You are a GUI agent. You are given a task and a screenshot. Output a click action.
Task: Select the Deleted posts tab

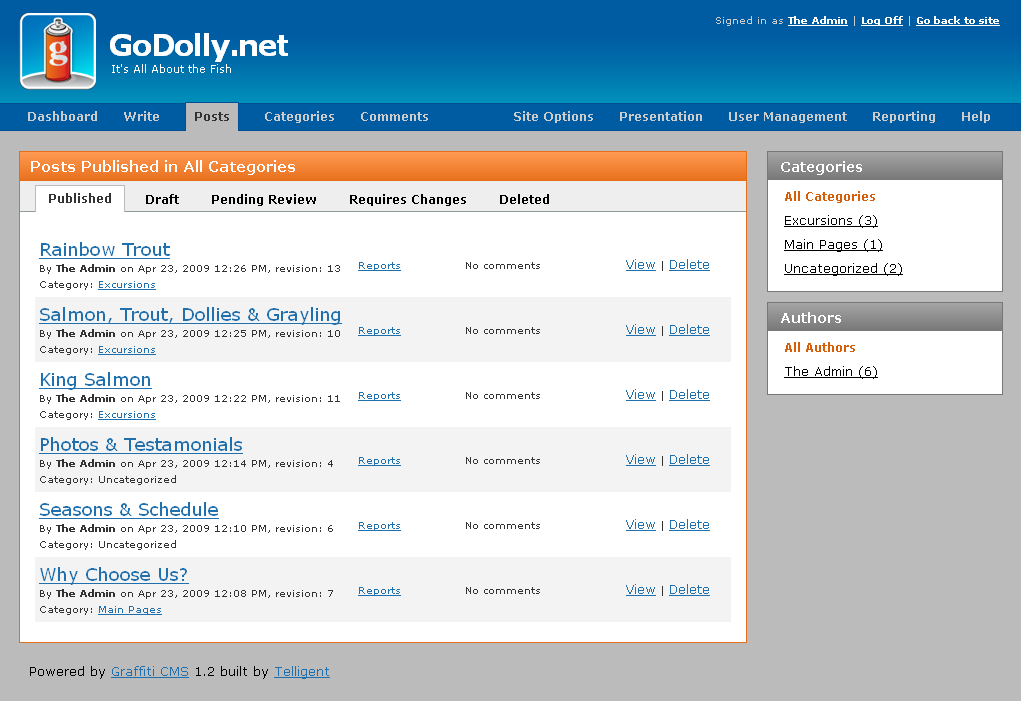pos(524,200)
